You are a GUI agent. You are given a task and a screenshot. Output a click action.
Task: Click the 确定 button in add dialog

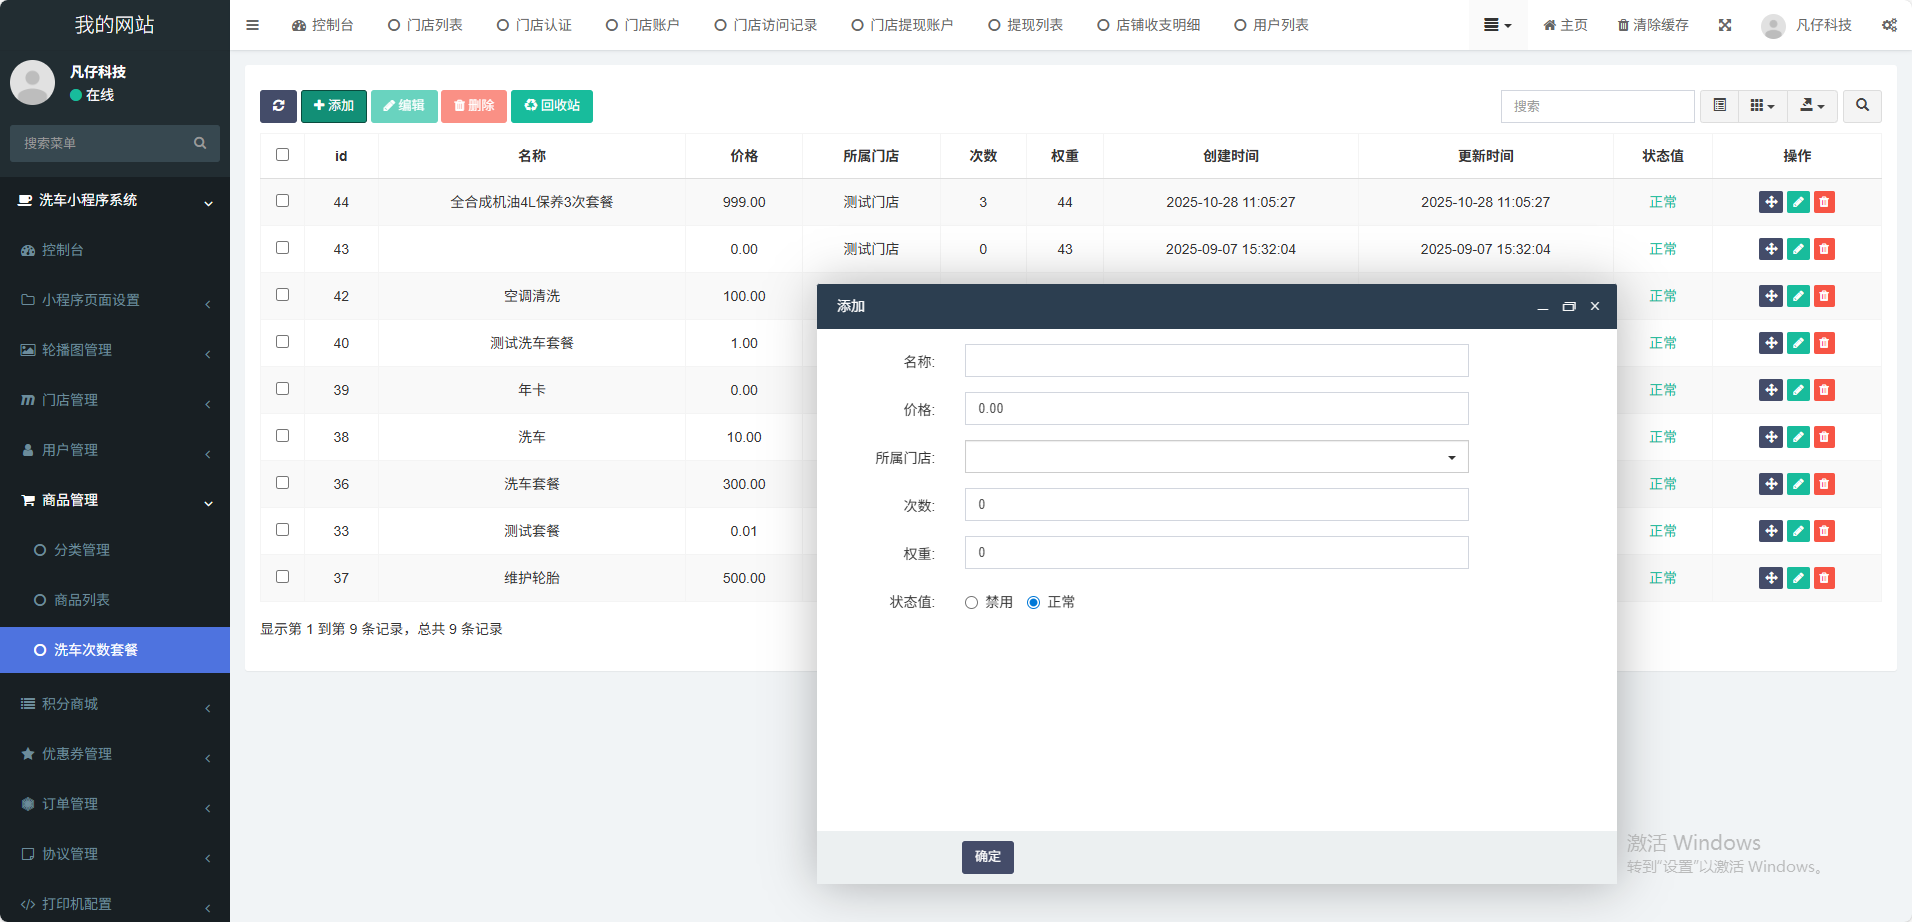987,857
